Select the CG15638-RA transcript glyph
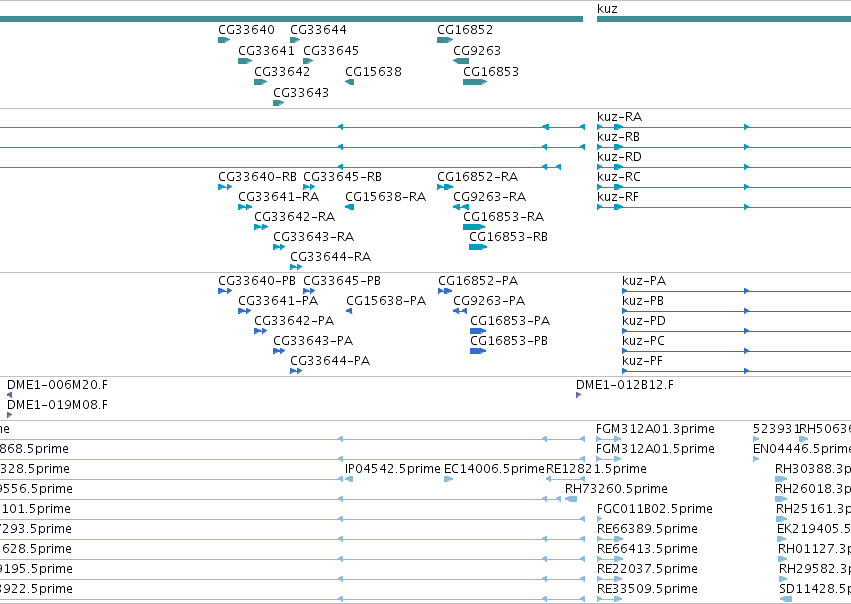This screenshot has height=604, width=851. tap(350, 207)
